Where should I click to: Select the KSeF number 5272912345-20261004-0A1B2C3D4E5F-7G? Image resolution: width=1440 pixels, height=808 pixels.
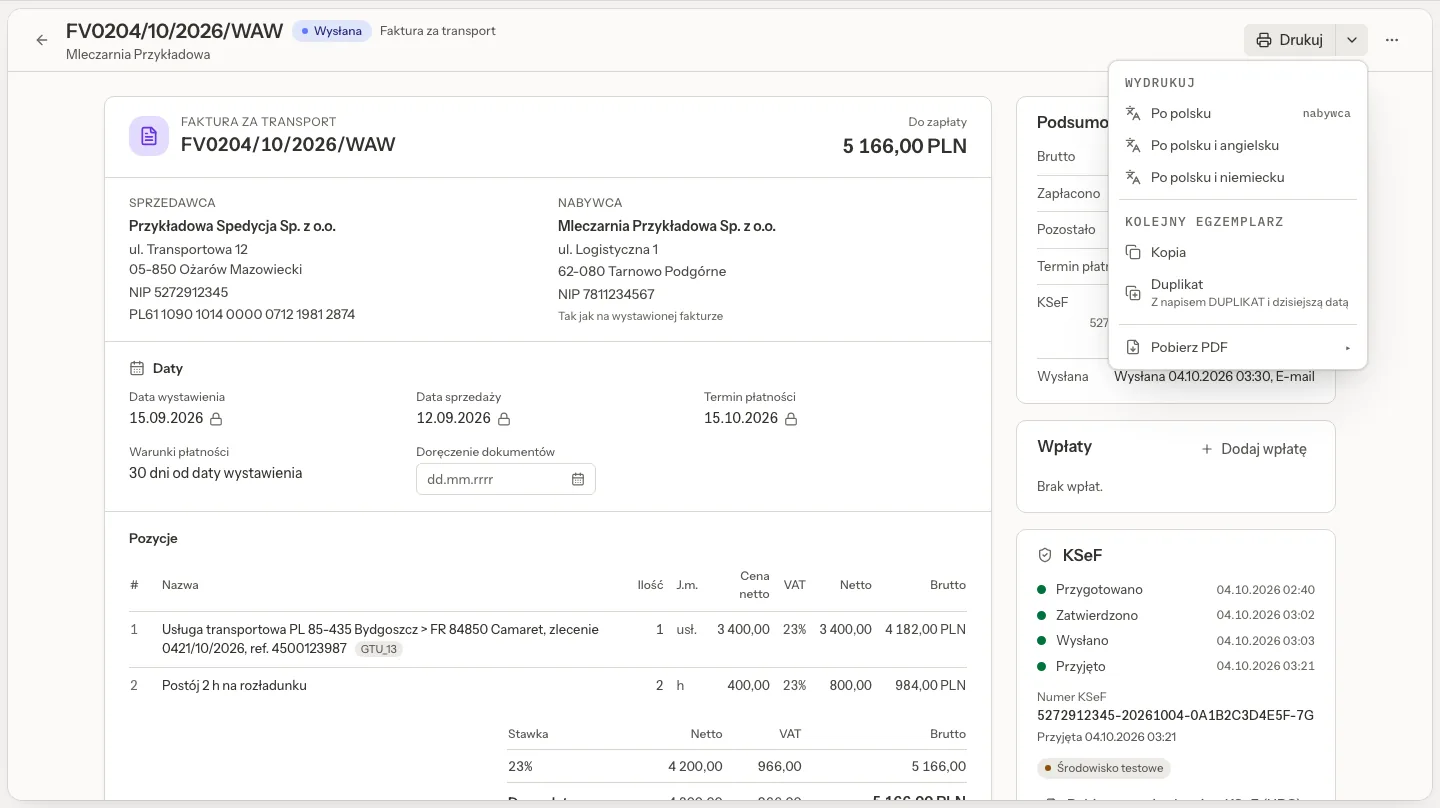tap(1176, 715)
